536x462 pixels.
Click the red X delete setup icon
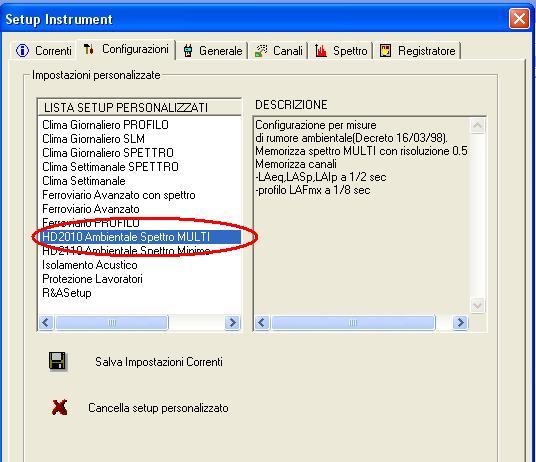[59, 407]
